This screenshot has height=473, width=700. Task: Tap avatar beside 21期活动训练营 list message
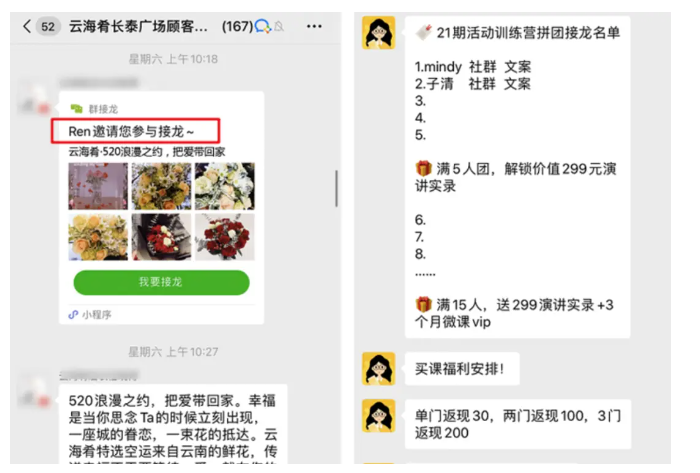click(x=379, y=32)
